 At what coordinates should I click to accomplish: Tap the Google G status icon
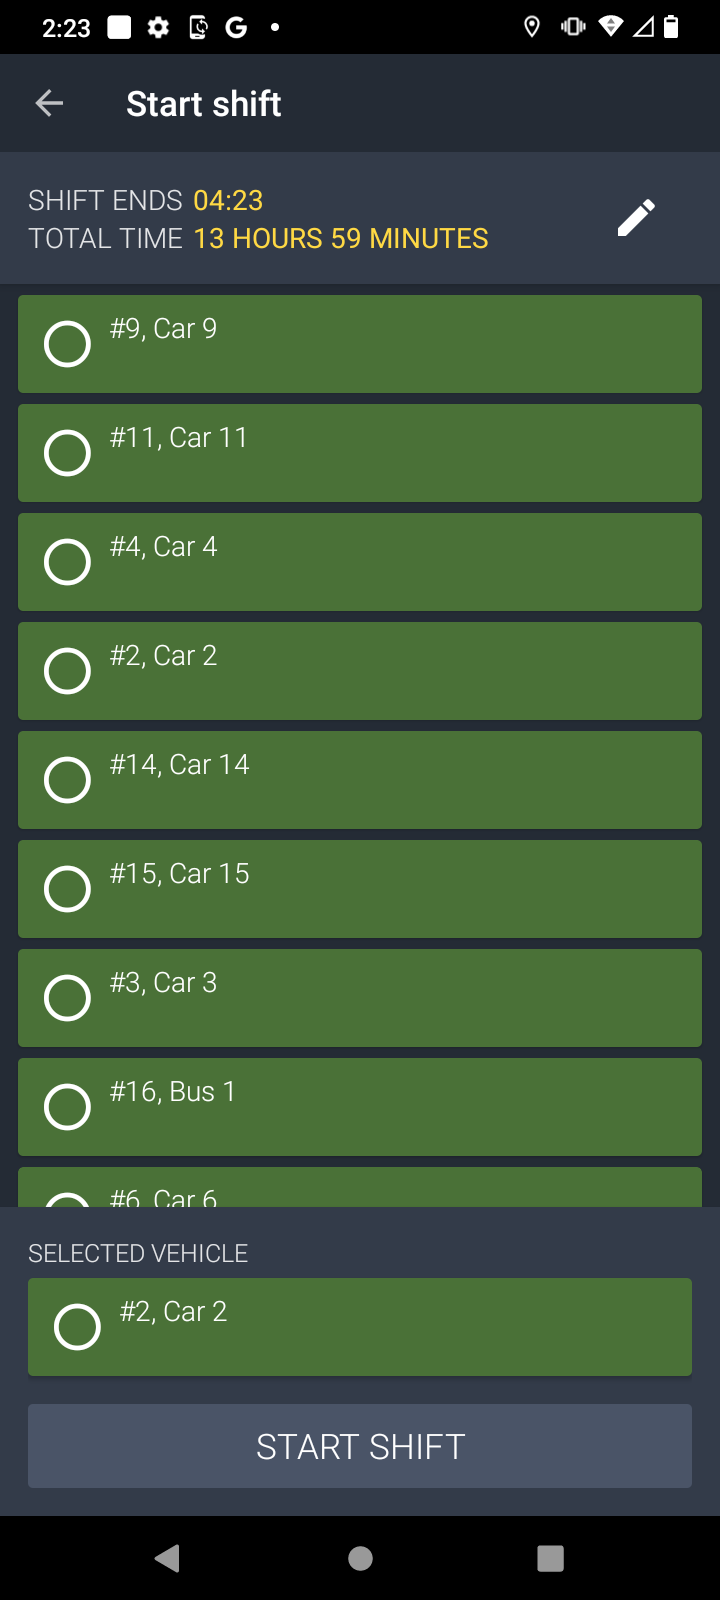236,27
